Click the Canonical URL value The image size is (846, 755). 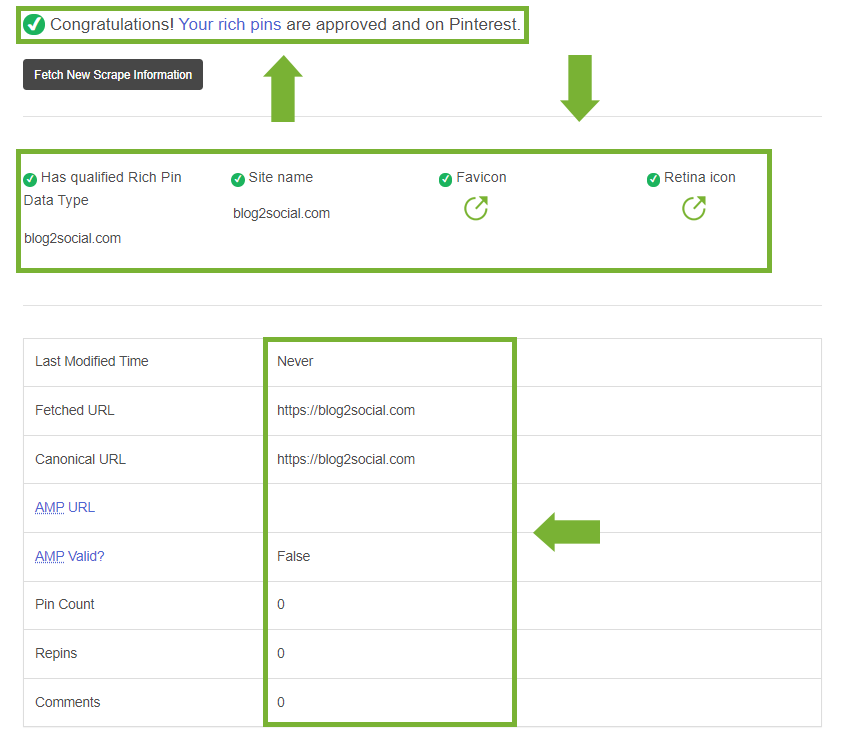pyautogui.click(x=346, y=459)
